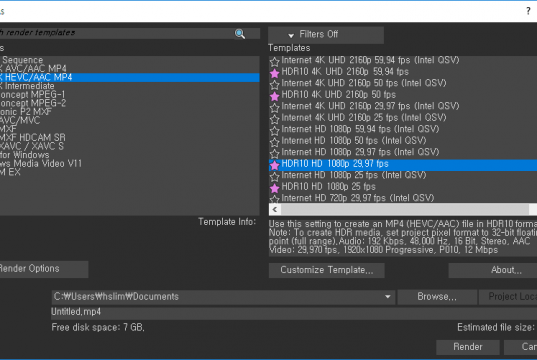Toggle favorite star for Internet 4K UHD 2160p 50 fps
This screenshot has width=537, height=360.
(x=274, y=84)
